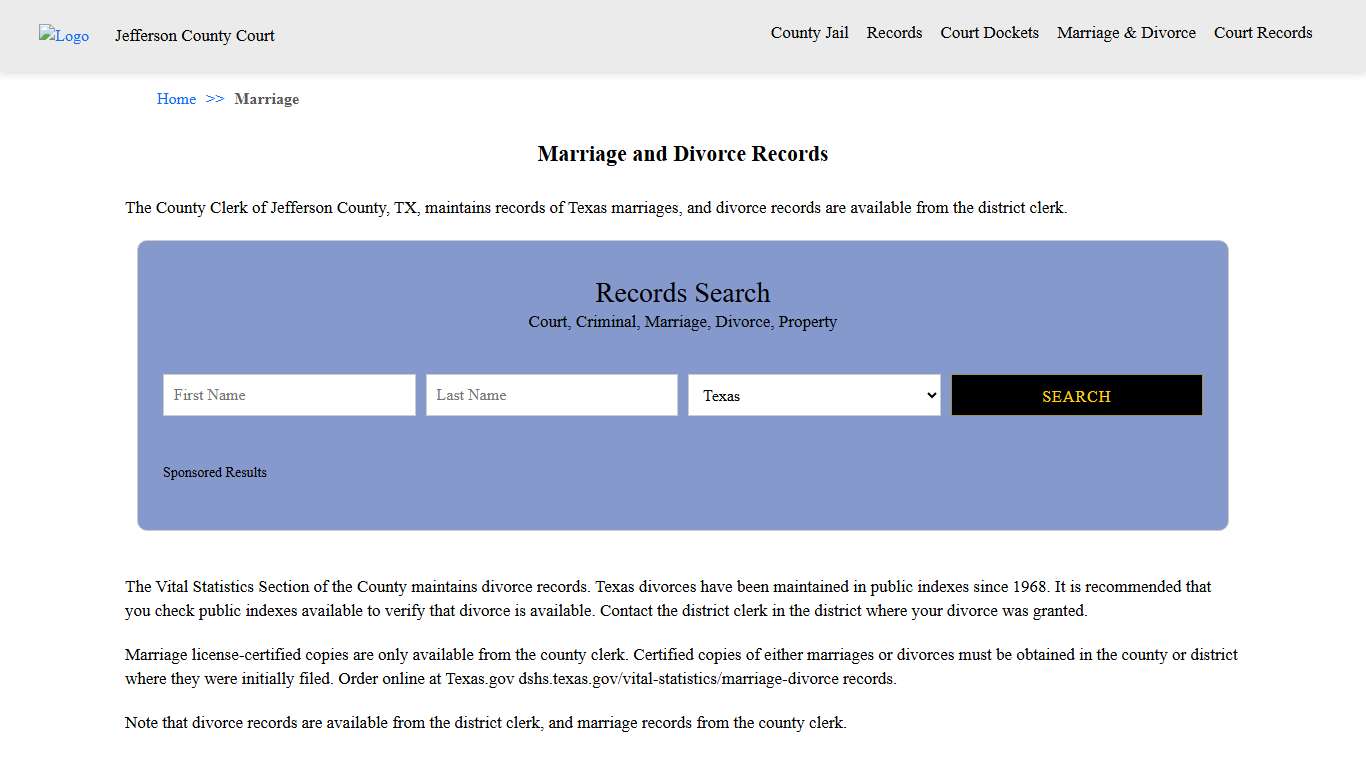Select Court Dockets in the navigation
The height and width of the screenshot is (768, 1366).
(x=989, y=33)
